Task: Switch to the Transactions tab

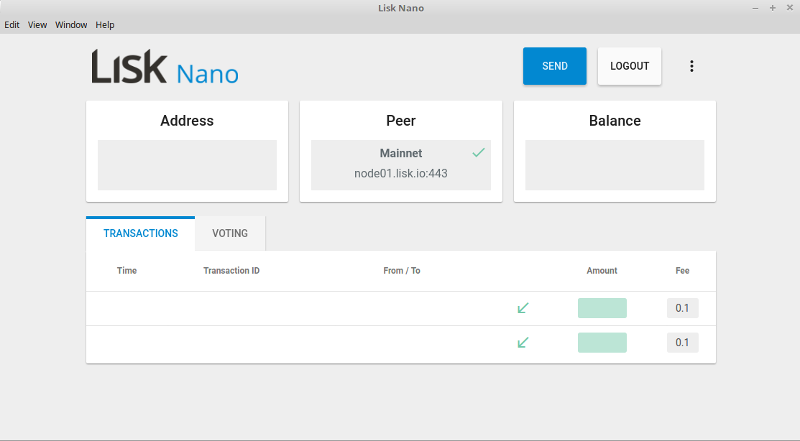Action: (140, 233)
